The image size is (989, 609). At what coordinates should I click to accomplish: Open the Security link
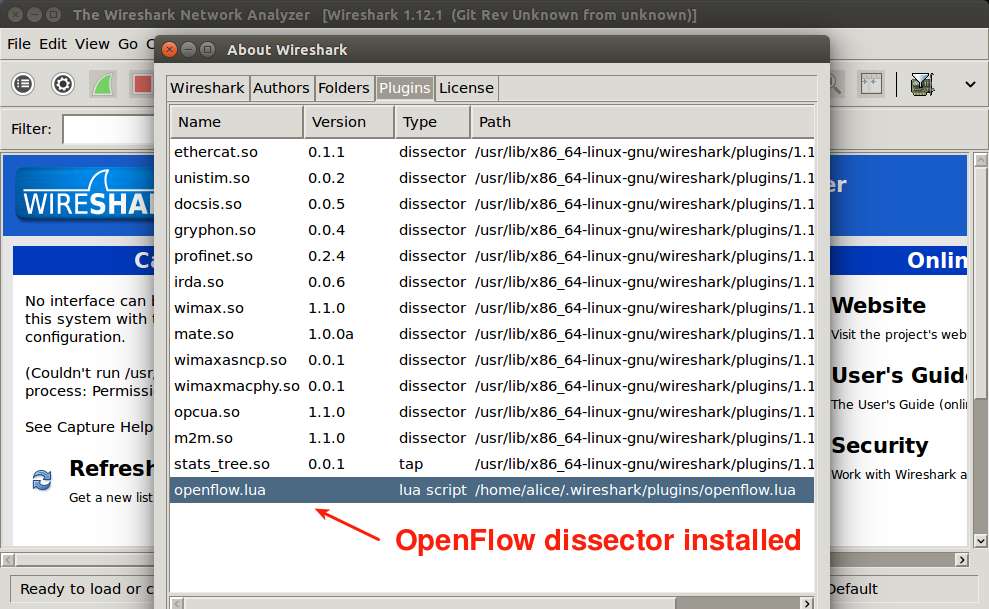tap(880, 446)
